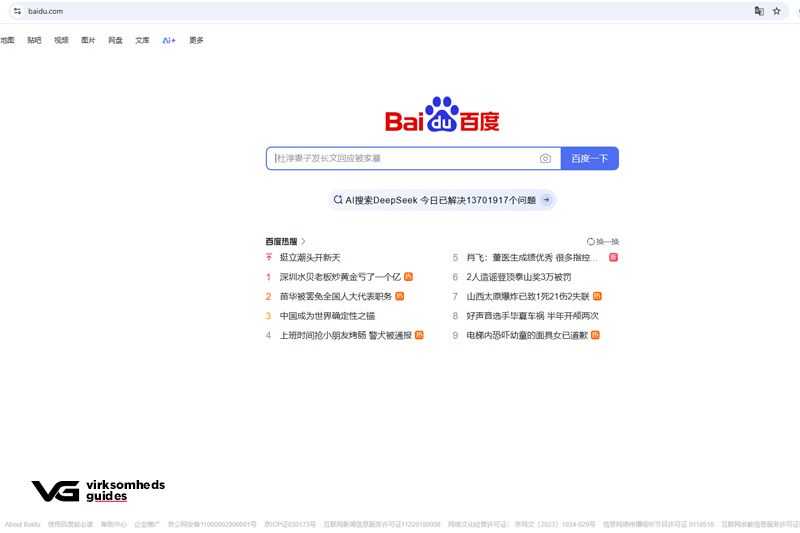Open image search via camera icon
This screenshot has width=800, height=533.
tap(545, 158)
